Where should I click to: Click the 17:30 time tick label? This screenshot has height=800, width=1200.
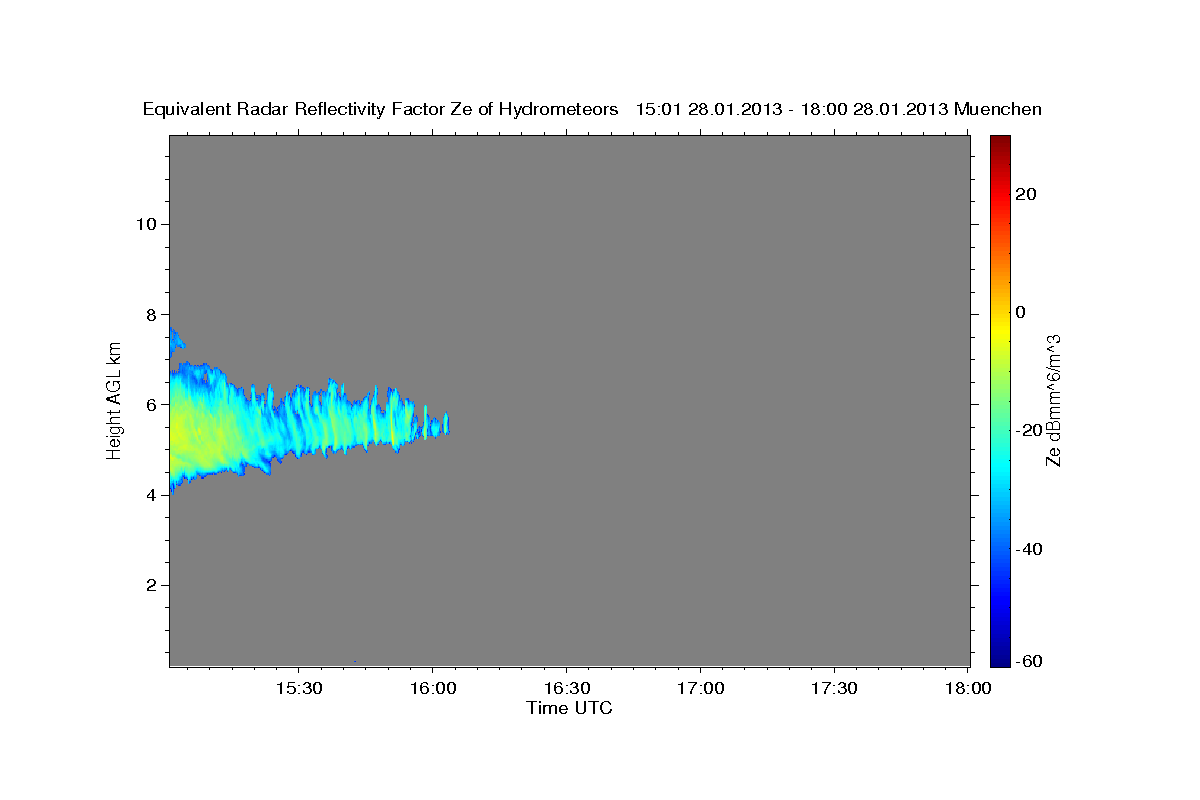click(834, 689)
